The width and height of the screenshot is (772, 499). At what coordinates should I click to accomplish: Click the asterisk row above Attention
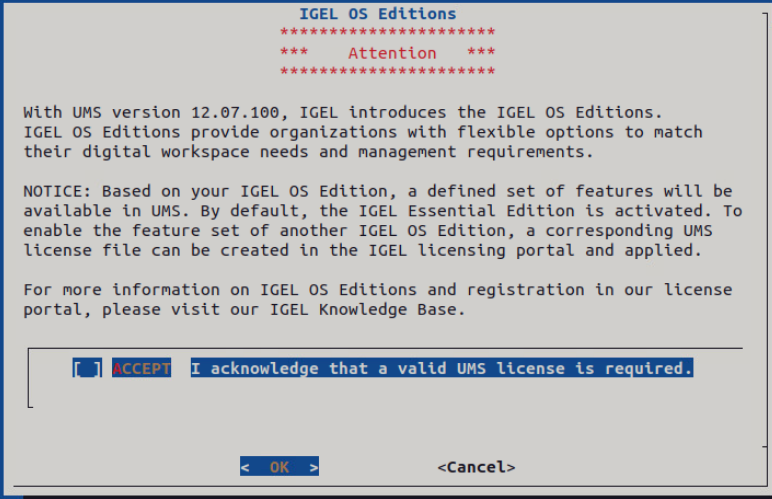(x=387, y=34)
